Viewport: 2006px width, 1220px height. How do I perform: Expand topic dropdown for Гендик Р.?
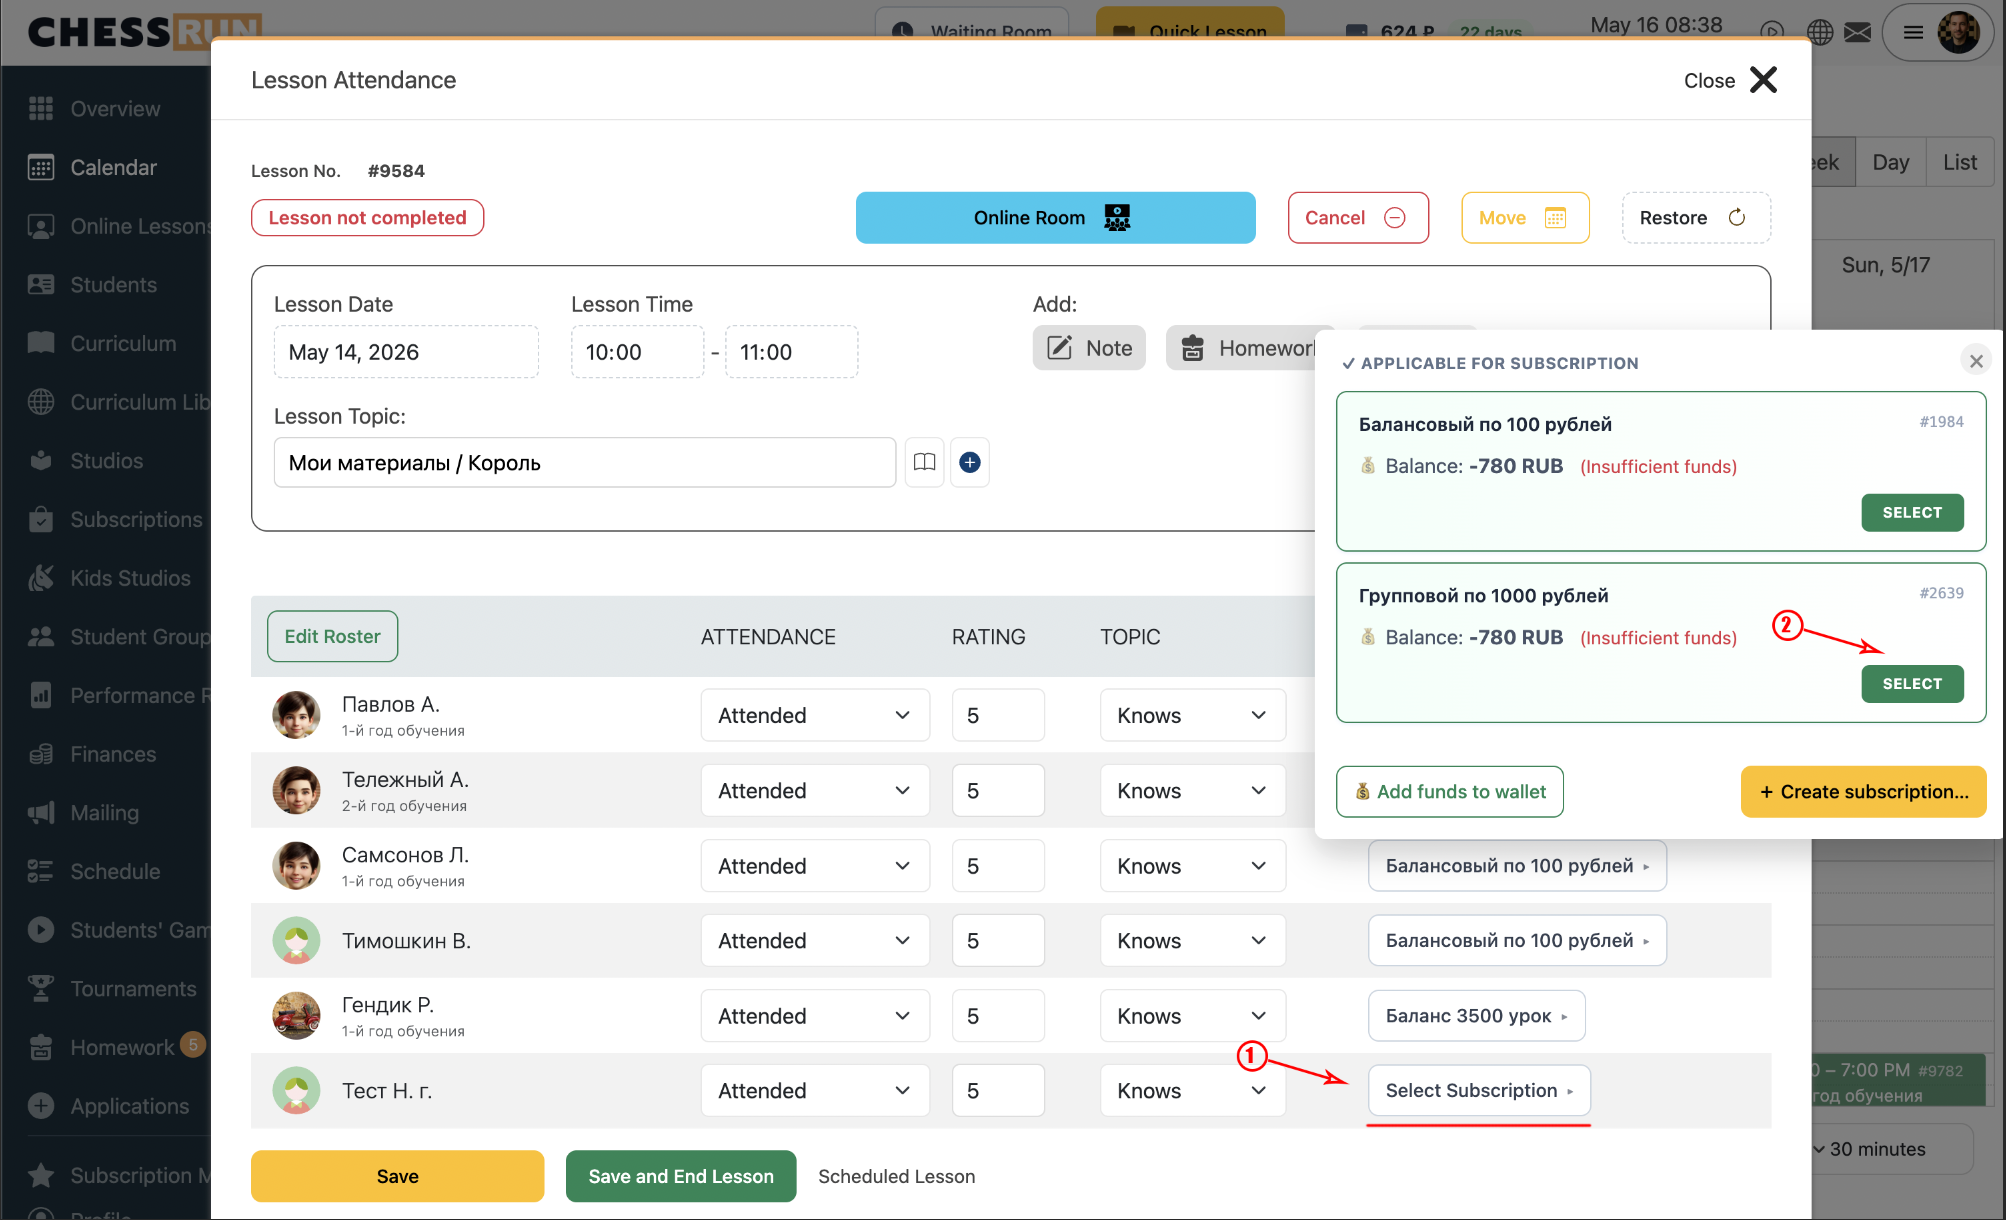pos(1193,1016)
